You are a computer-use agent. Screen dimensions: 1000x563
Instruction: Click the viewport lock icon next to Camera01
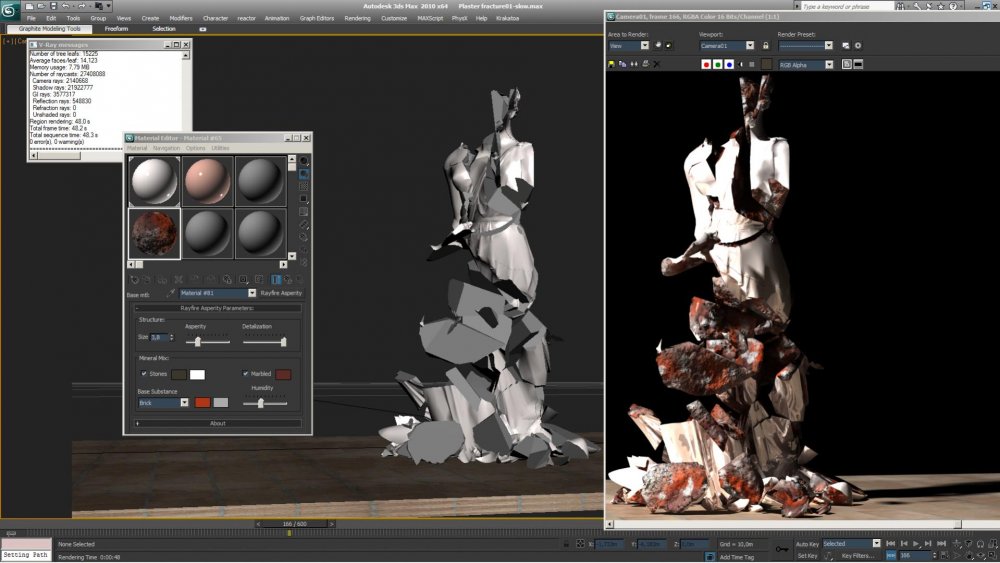point(765,46)
